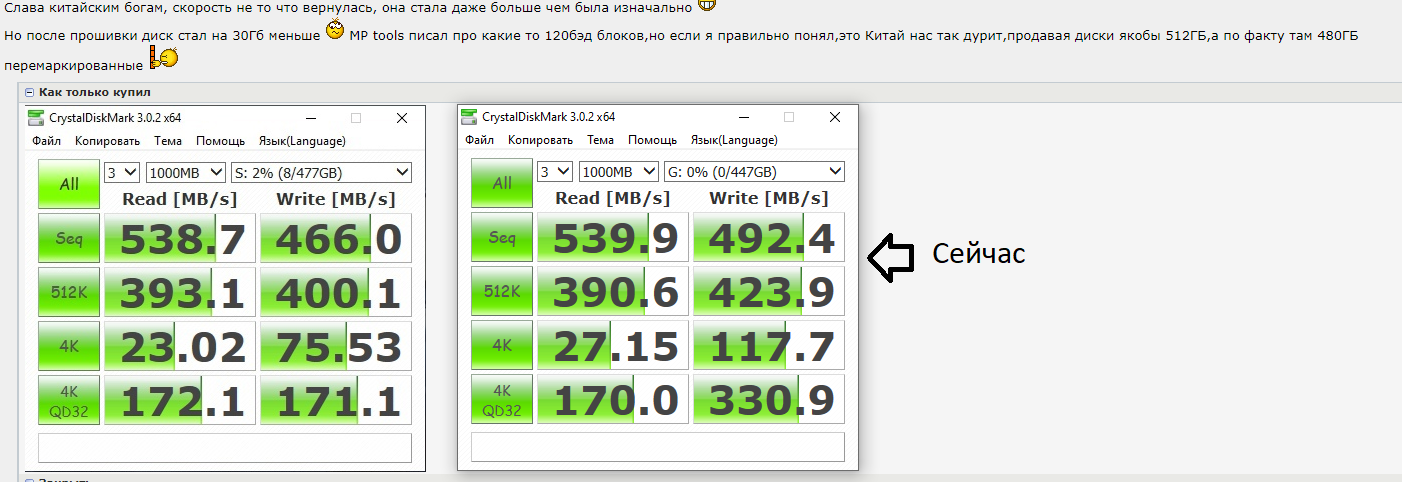Click Seq write value 466.0 in left window
This screenshot has width=1402, height=482.
pyautogui.click(x=335, y=238)
